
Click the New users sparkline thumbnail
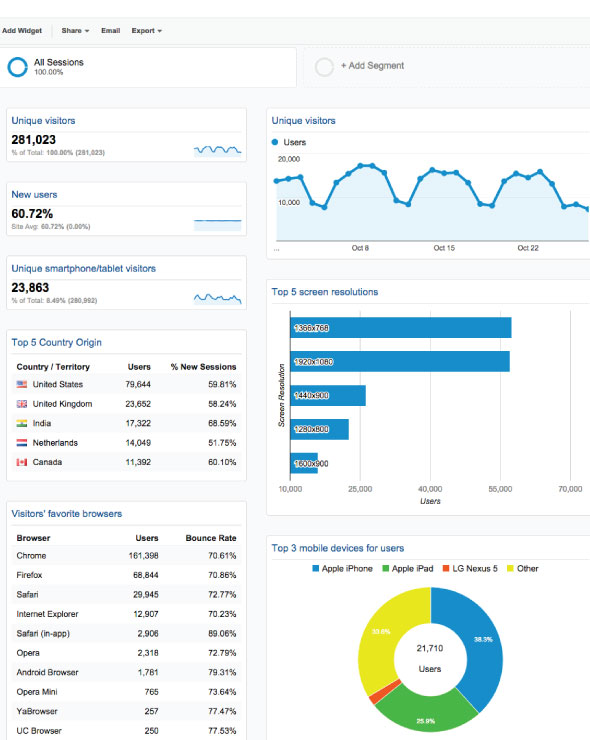coord(218,225)
